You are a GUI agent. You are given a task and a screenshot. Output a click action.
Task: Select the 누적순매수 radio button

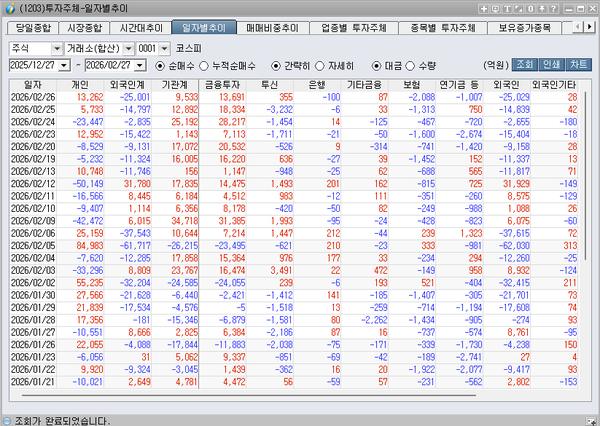204,66
